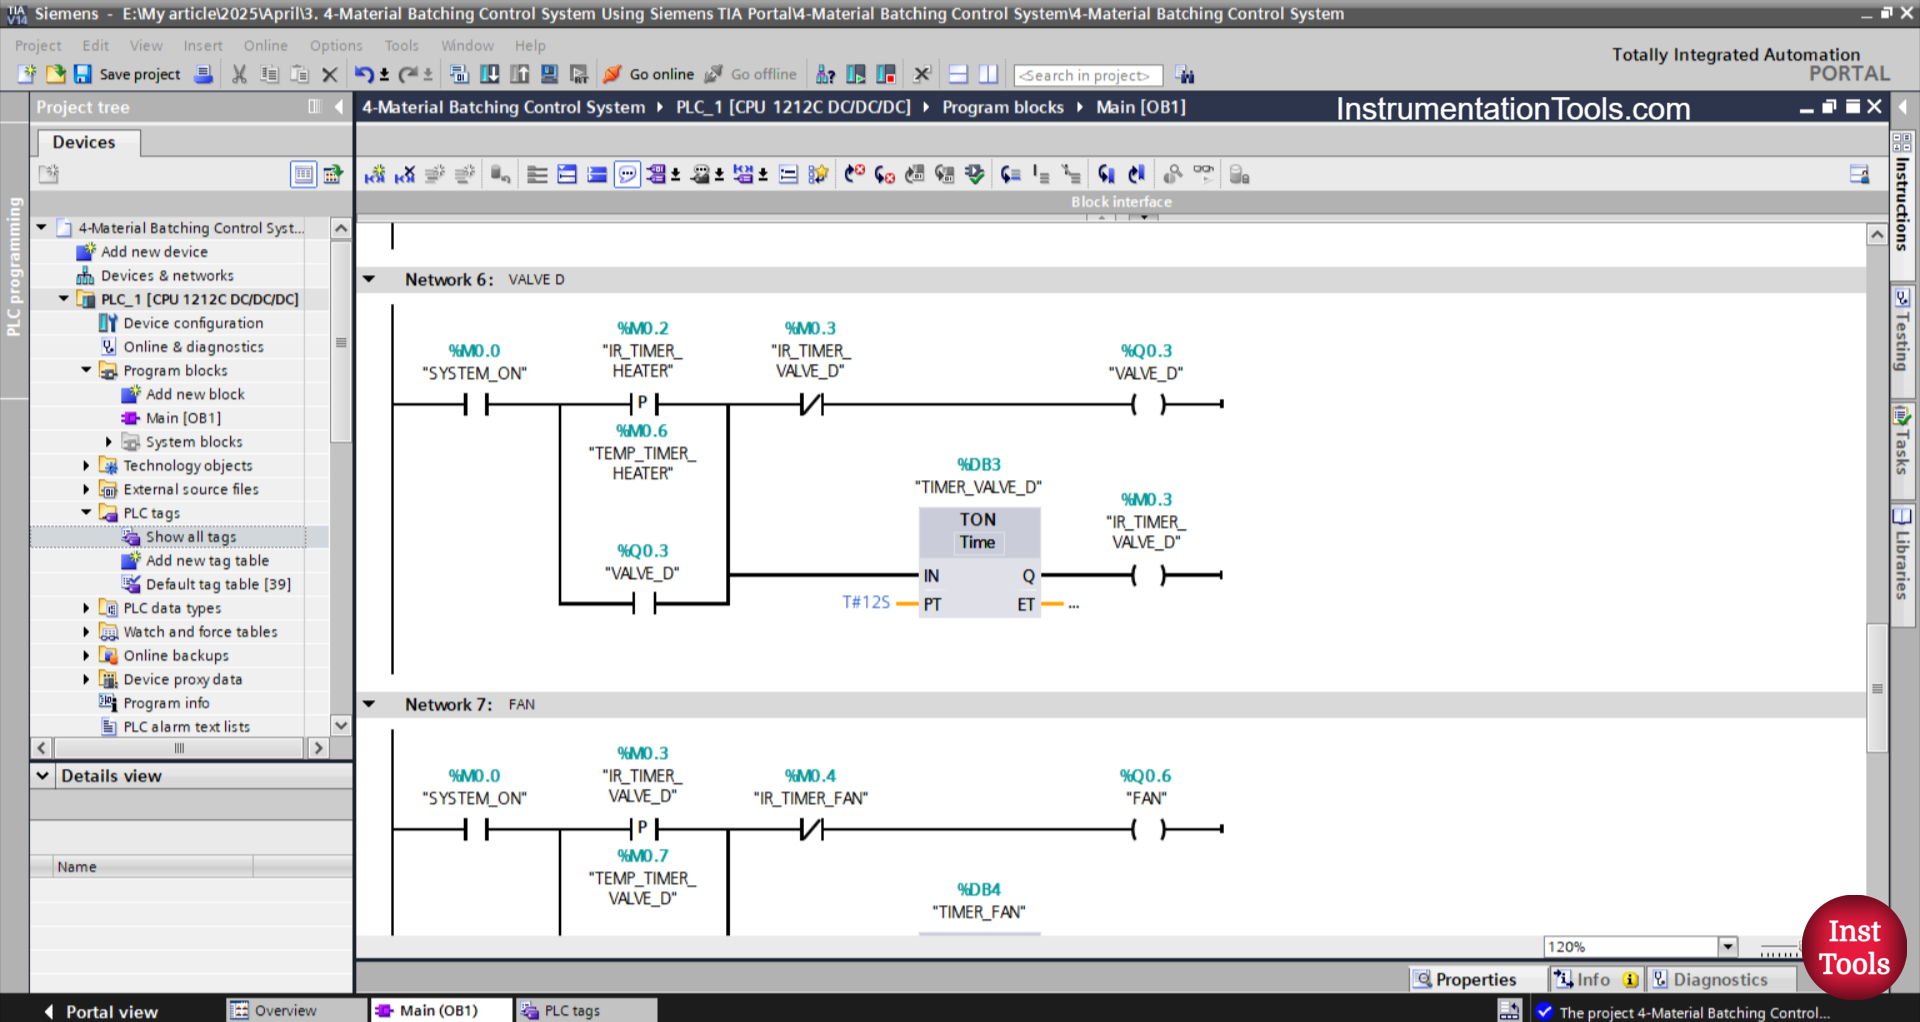The image size is (1920, 1022).
Task: Click the Download to device icon
Action: tap(489, 74)
